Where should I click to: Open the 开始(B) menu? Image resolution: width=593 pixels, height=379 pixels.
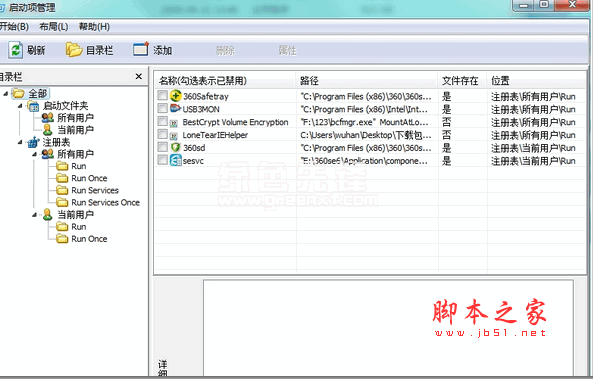[14, 26]
